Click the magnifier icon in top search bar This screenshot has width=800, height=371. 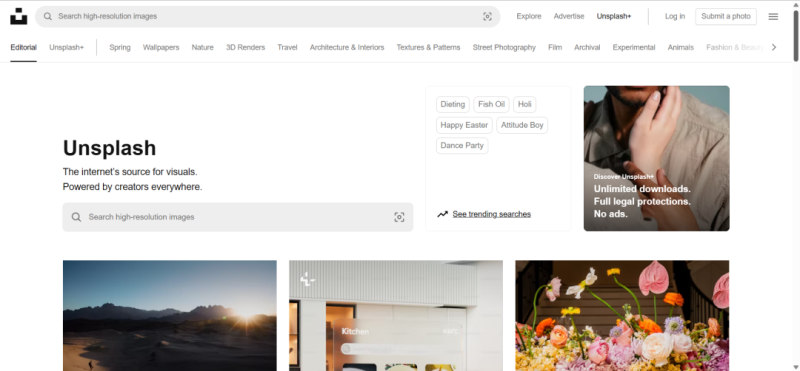click(47, 16)
